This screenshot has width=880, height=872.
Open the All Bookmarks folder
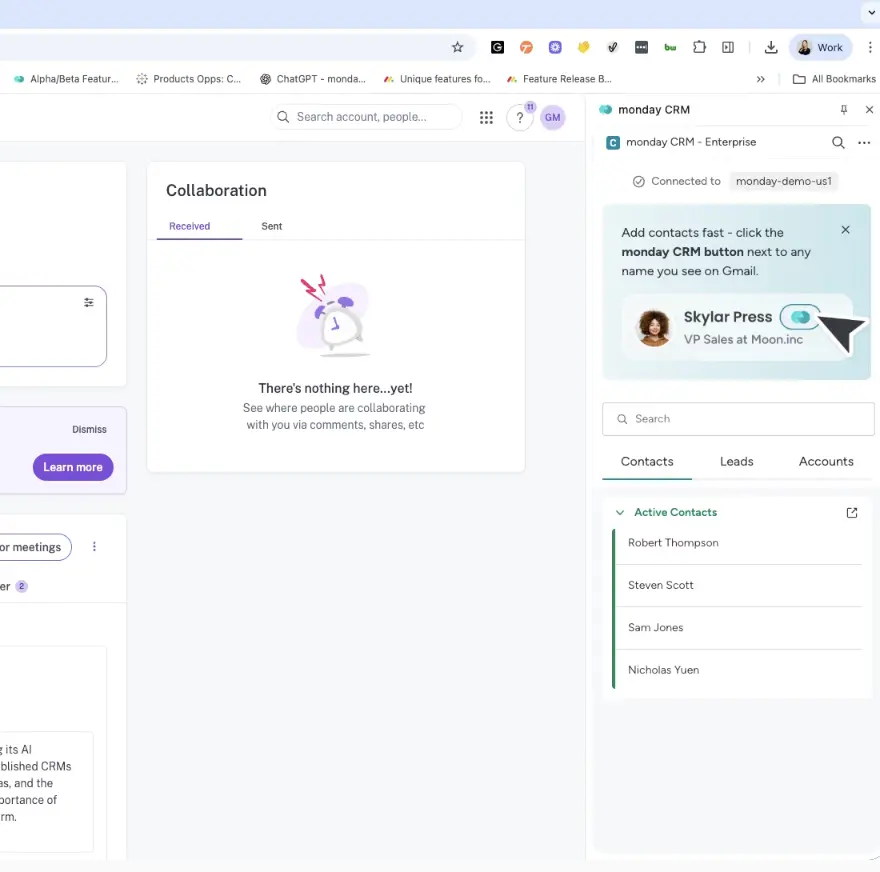coord(834,79)
